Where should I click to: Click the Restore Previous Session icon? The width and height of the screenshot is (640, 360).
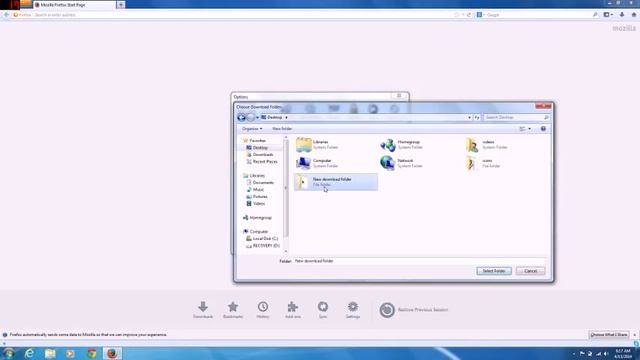[387, 310]
